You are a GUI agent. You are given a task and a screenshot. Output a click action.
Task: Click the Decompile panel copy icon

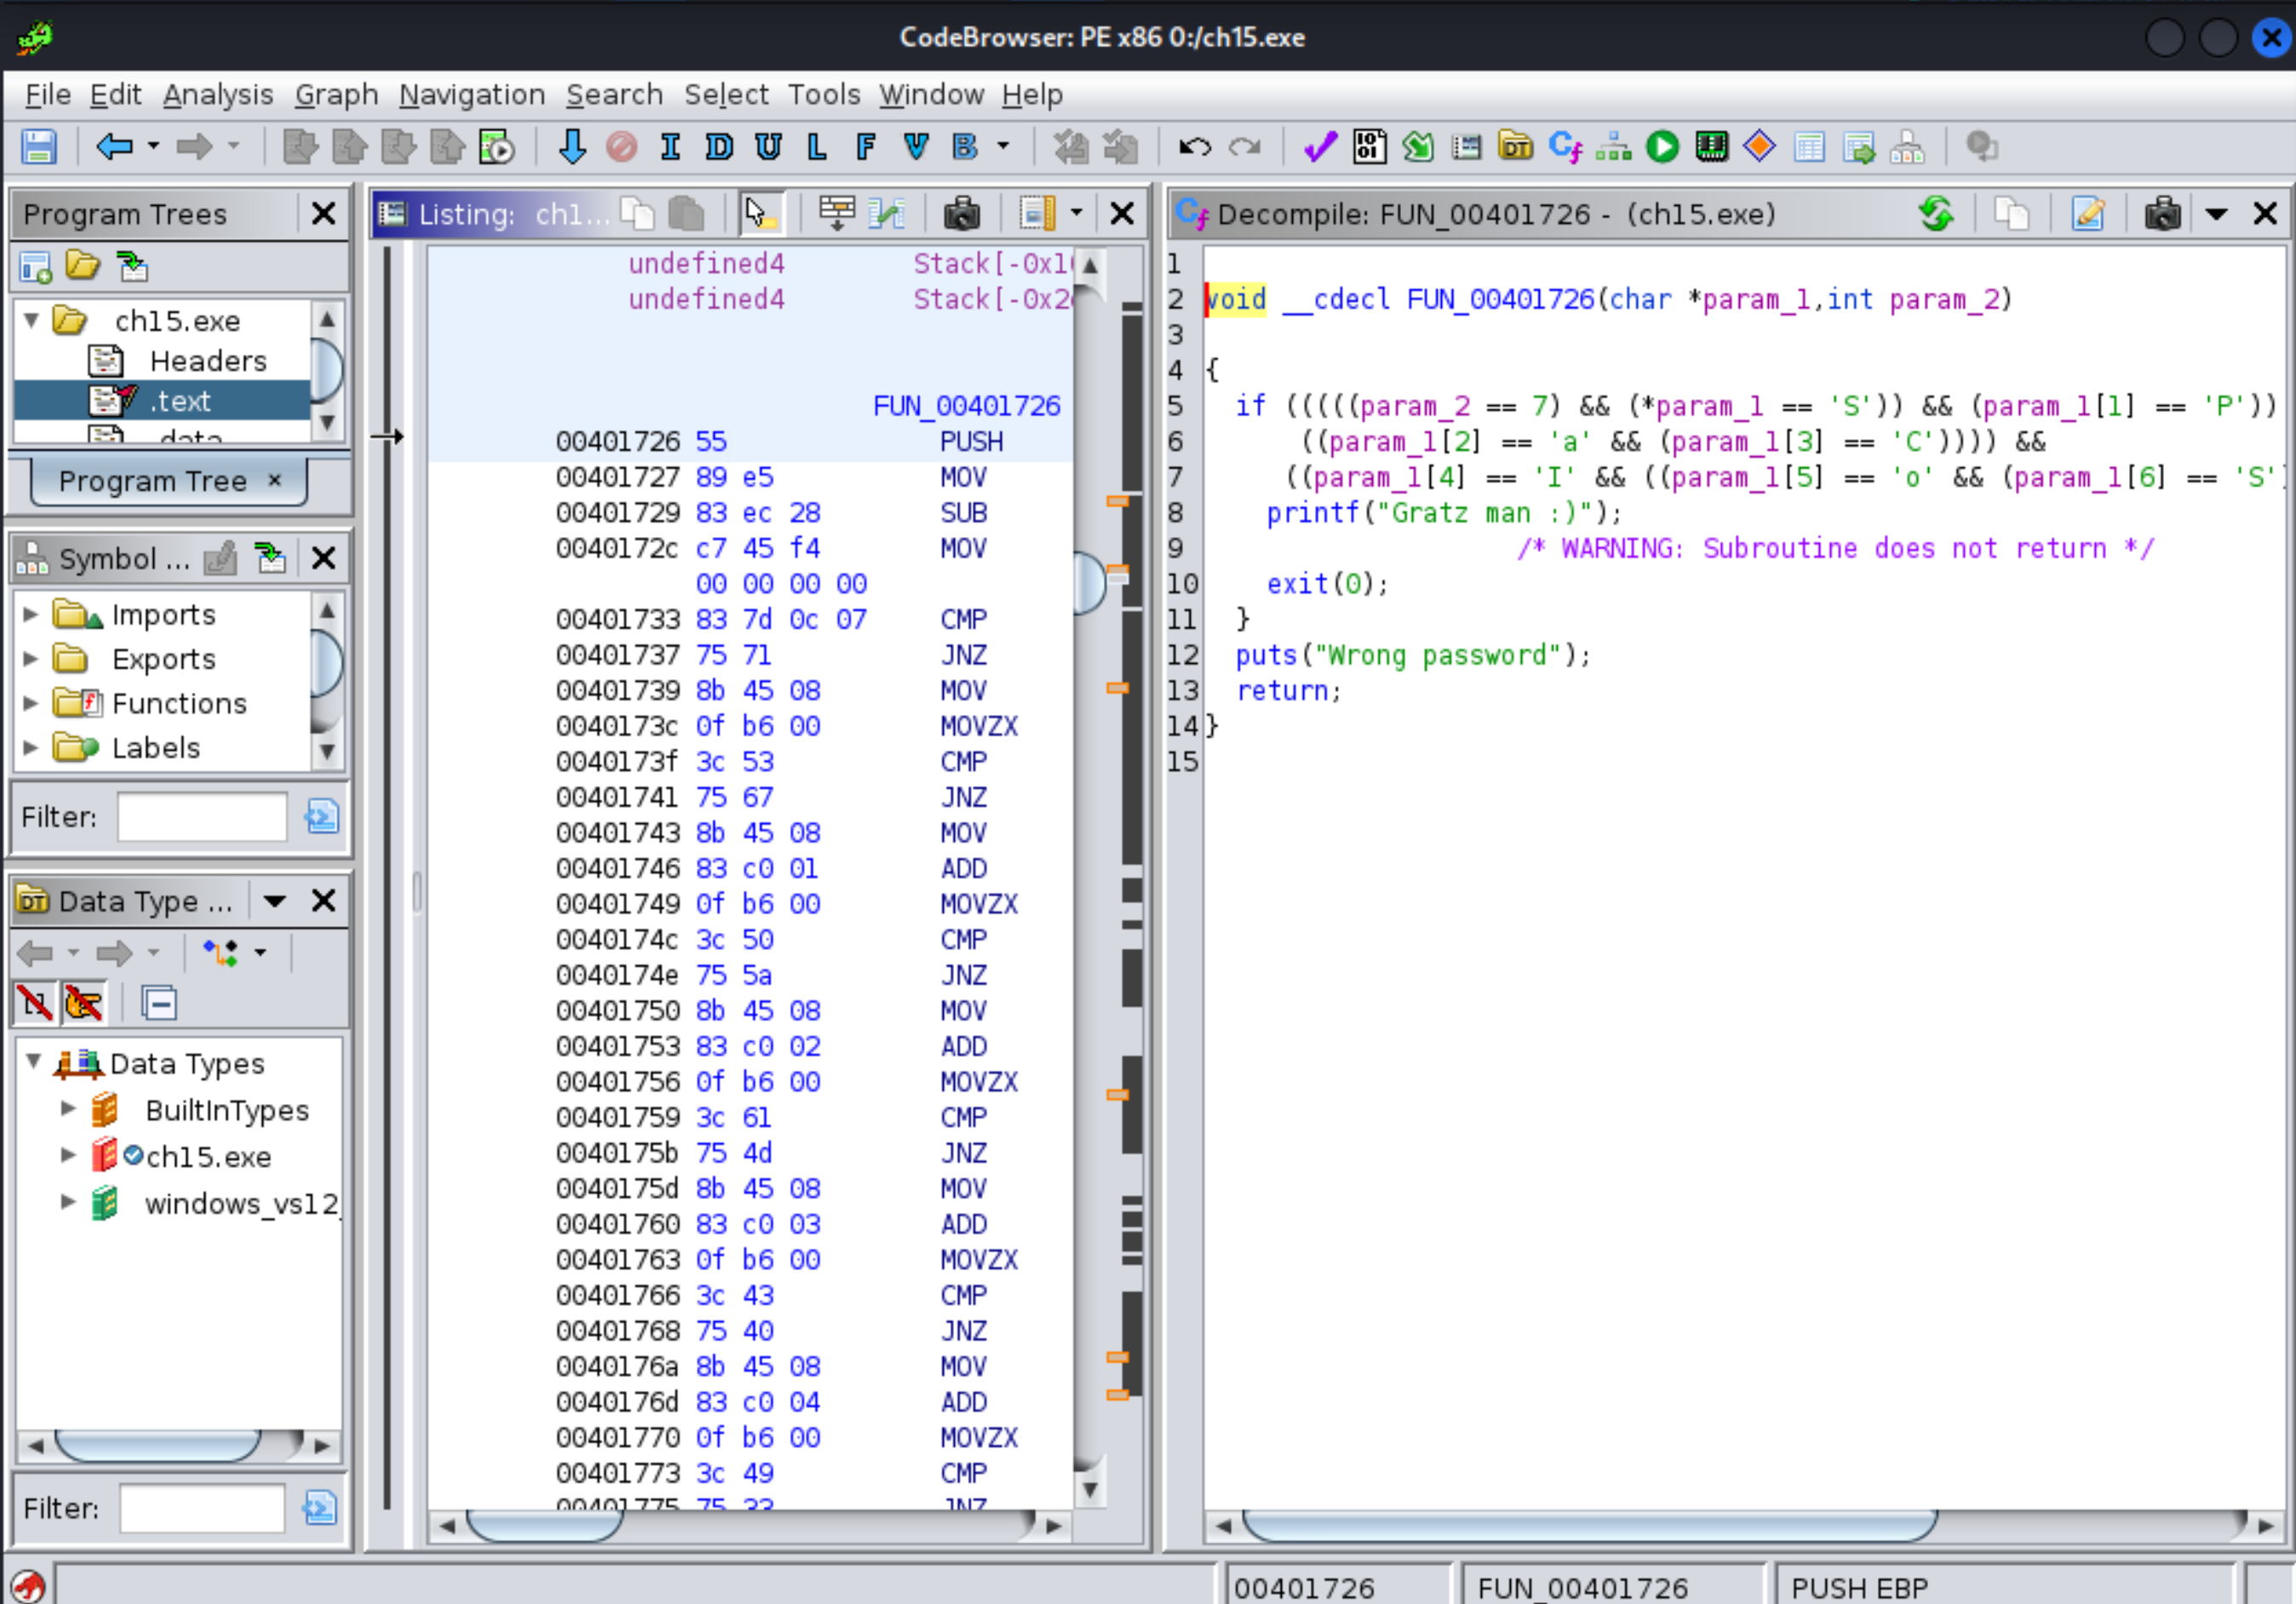click(2011, 213)
